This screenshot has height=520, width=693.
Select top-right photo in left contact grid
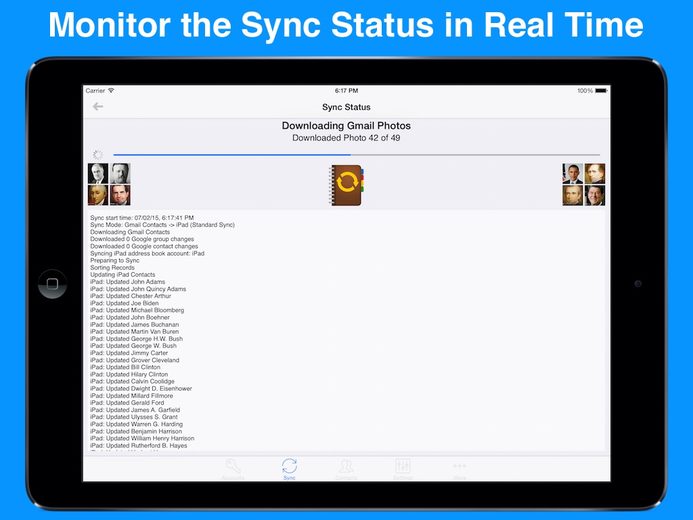(x=120, y=173)
